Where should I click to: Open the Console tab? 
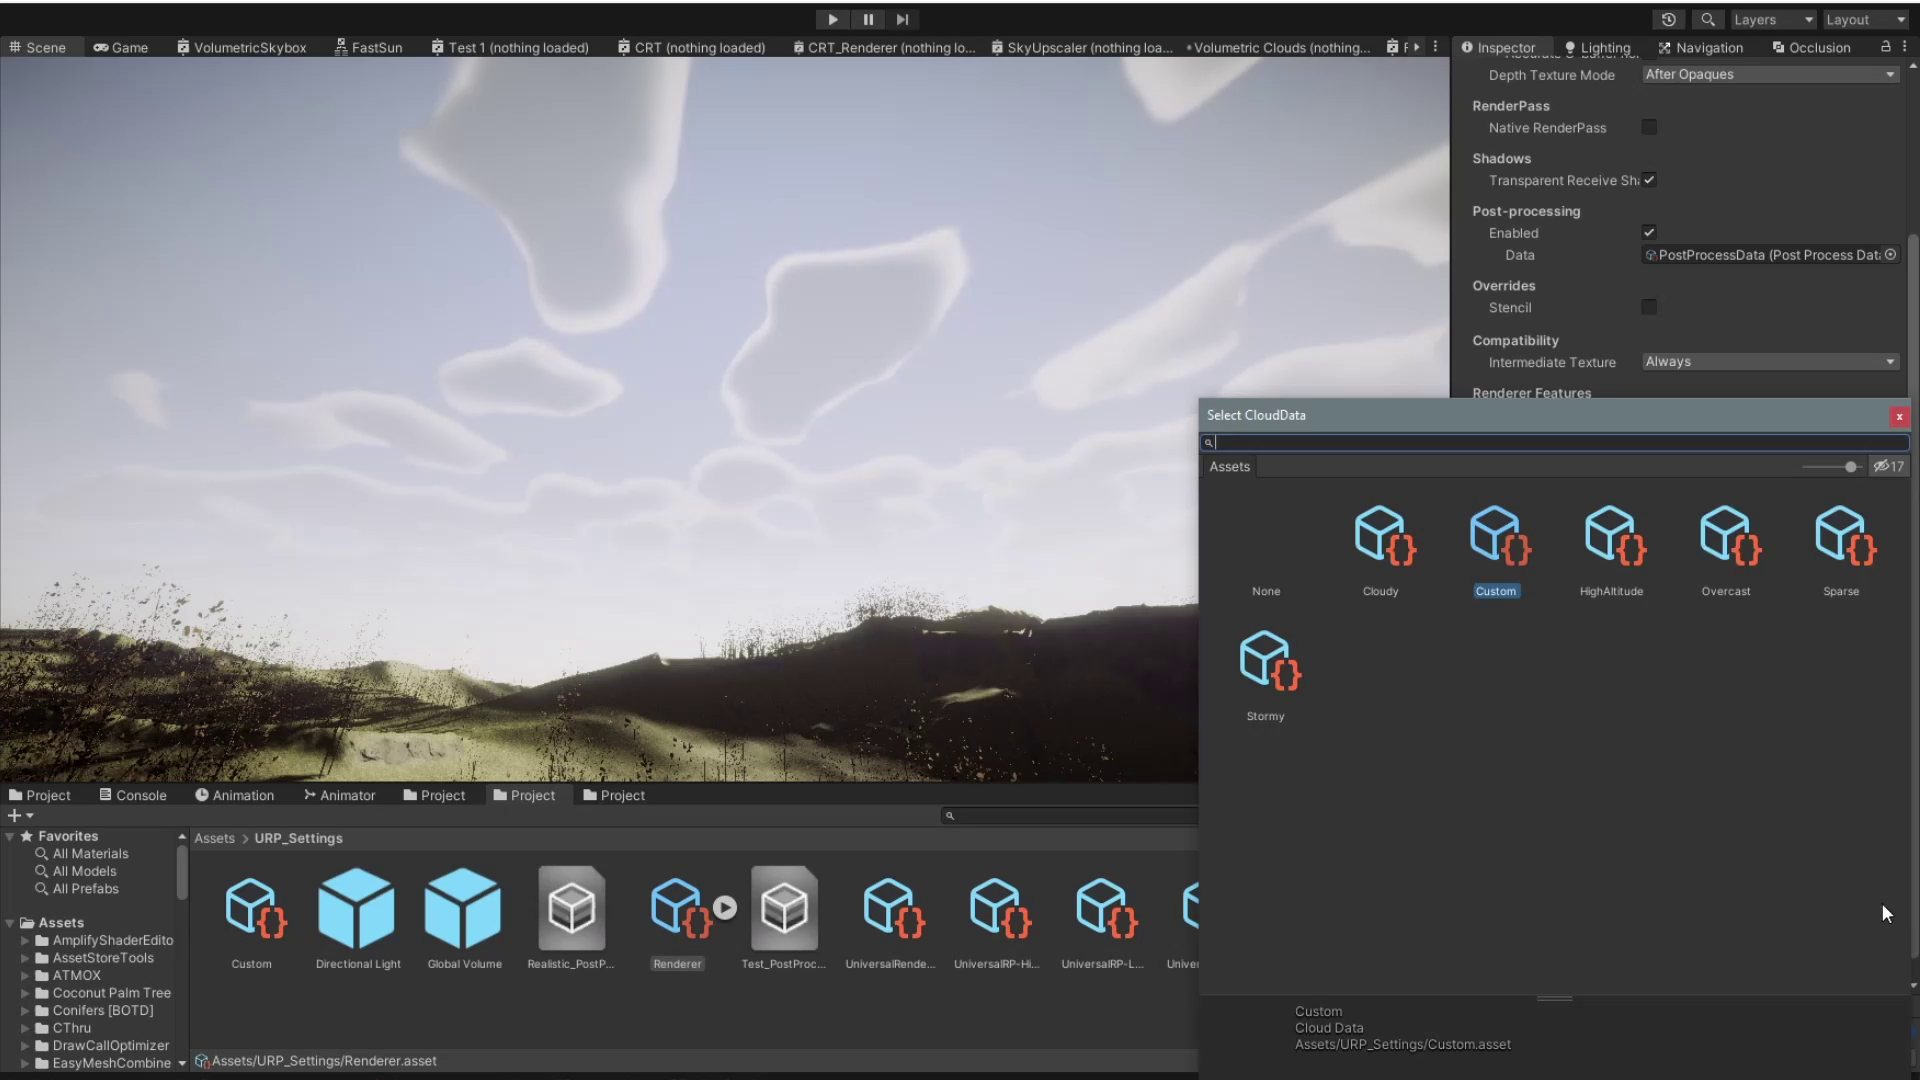point(133,795)
